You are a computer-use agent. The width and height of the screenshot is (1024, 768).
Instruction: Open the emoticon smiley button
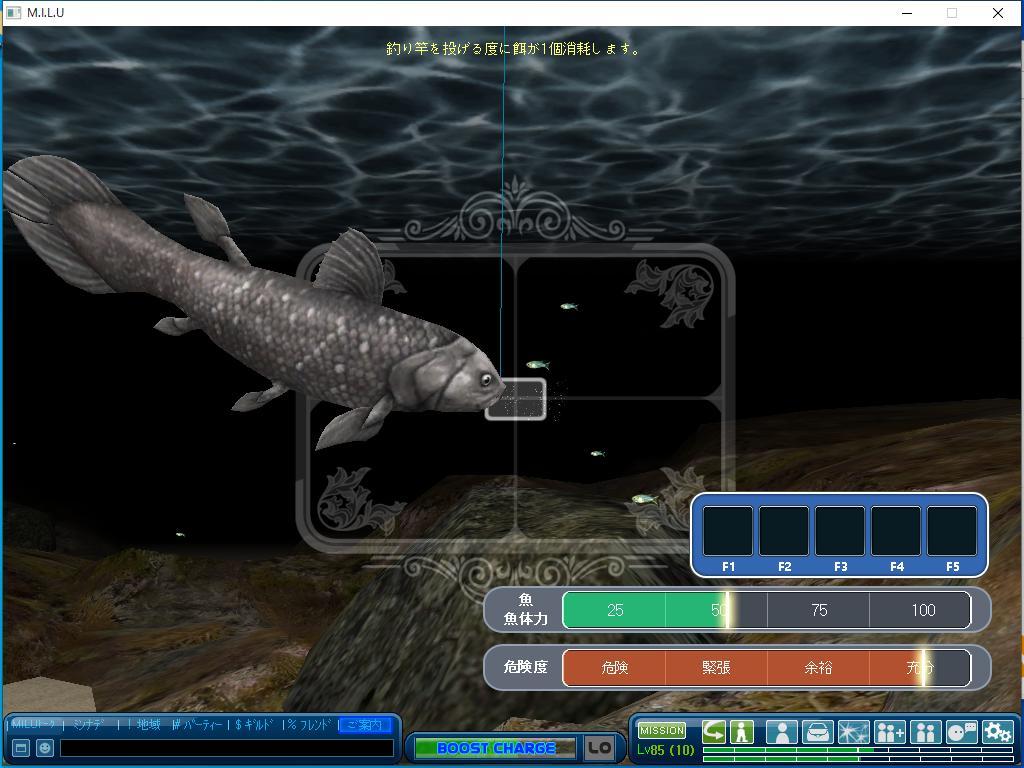click(x=45, y=748)
